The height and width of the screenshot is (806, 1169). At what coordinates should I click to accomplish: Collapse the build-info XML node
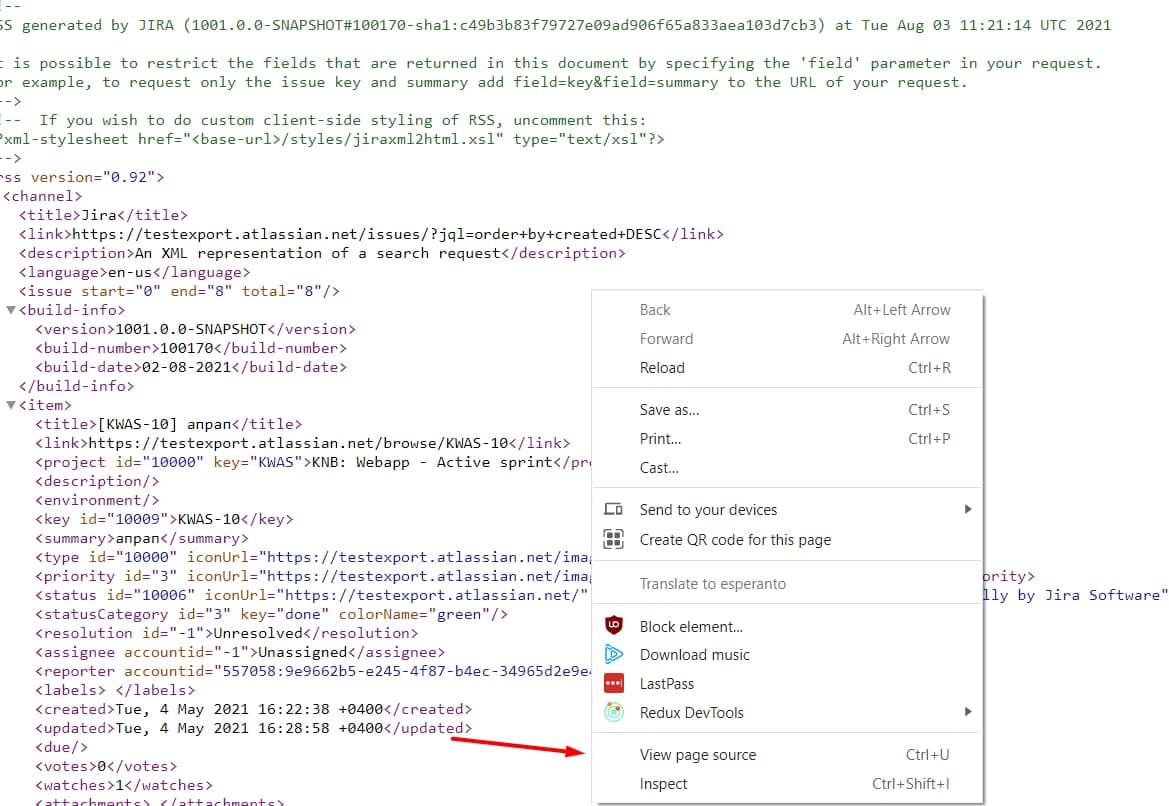11,310
